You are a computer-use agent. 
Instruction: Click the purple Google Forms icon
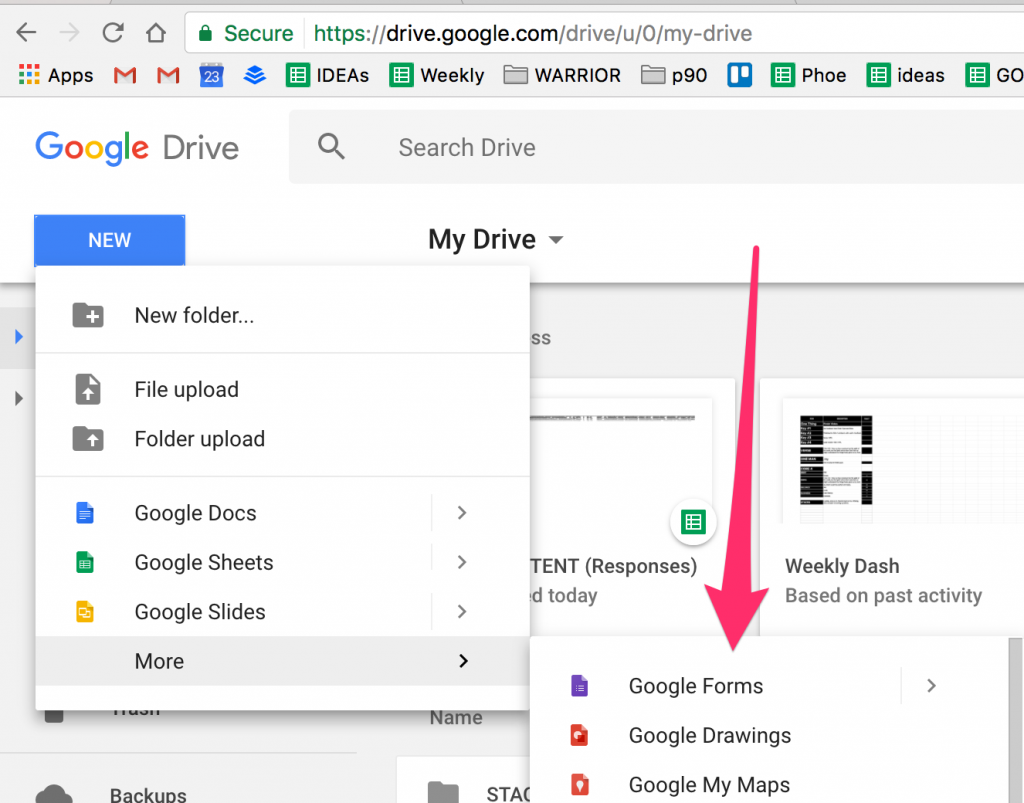[579, 686]
